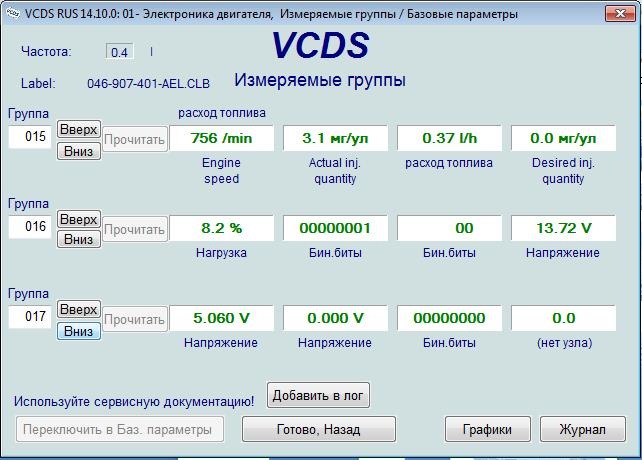The image size is (642, 460).
Task: Click Прочитать for group 015
Action: point(135,140)
